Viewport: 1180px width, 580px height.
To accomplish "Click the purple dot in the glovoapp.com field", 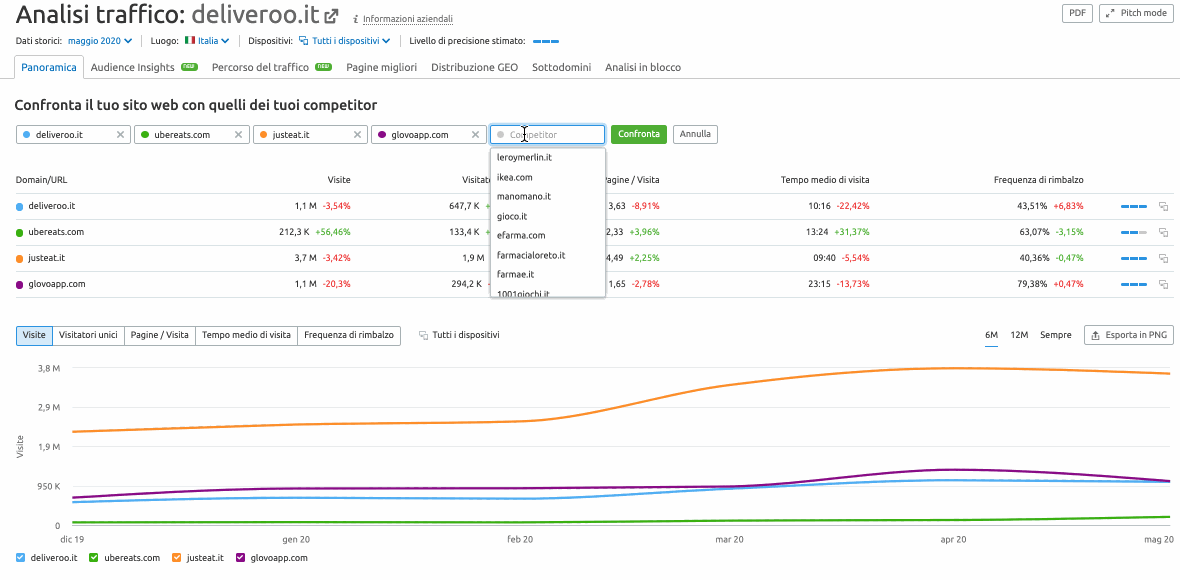I will 382,135.
